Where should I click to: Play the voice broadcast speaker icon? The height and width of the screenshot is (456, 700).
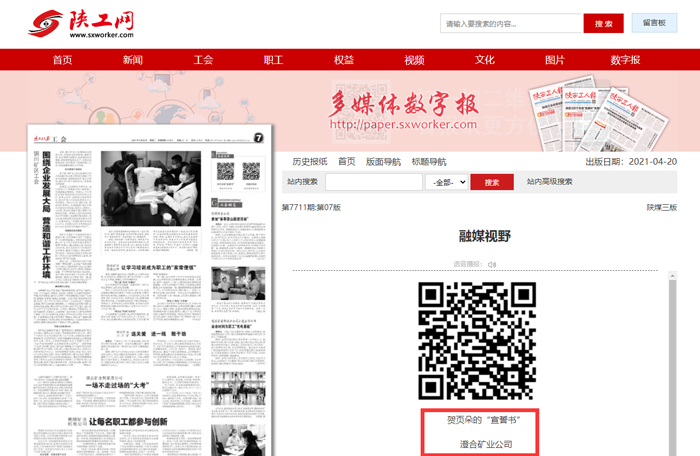click(x=492, y=264)
